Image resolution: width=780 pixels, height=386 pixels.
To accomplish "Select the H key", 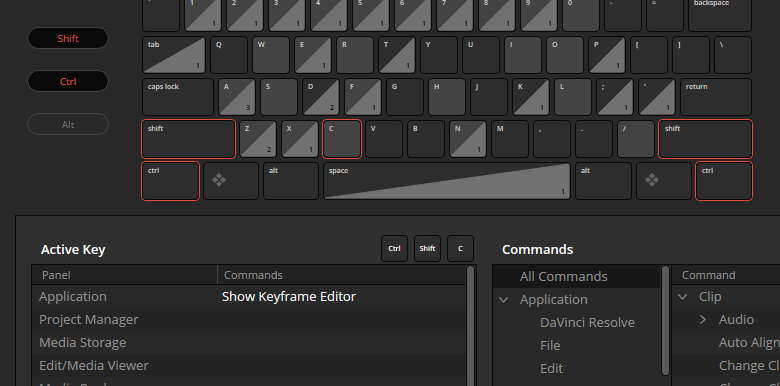I will 447,97.
